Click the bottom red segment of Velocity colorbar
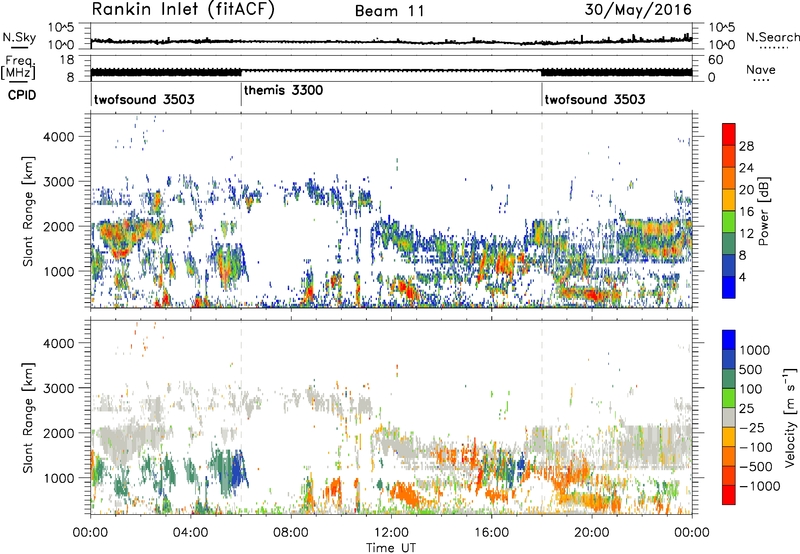The image size is (800, 554). tap(729, 495)
